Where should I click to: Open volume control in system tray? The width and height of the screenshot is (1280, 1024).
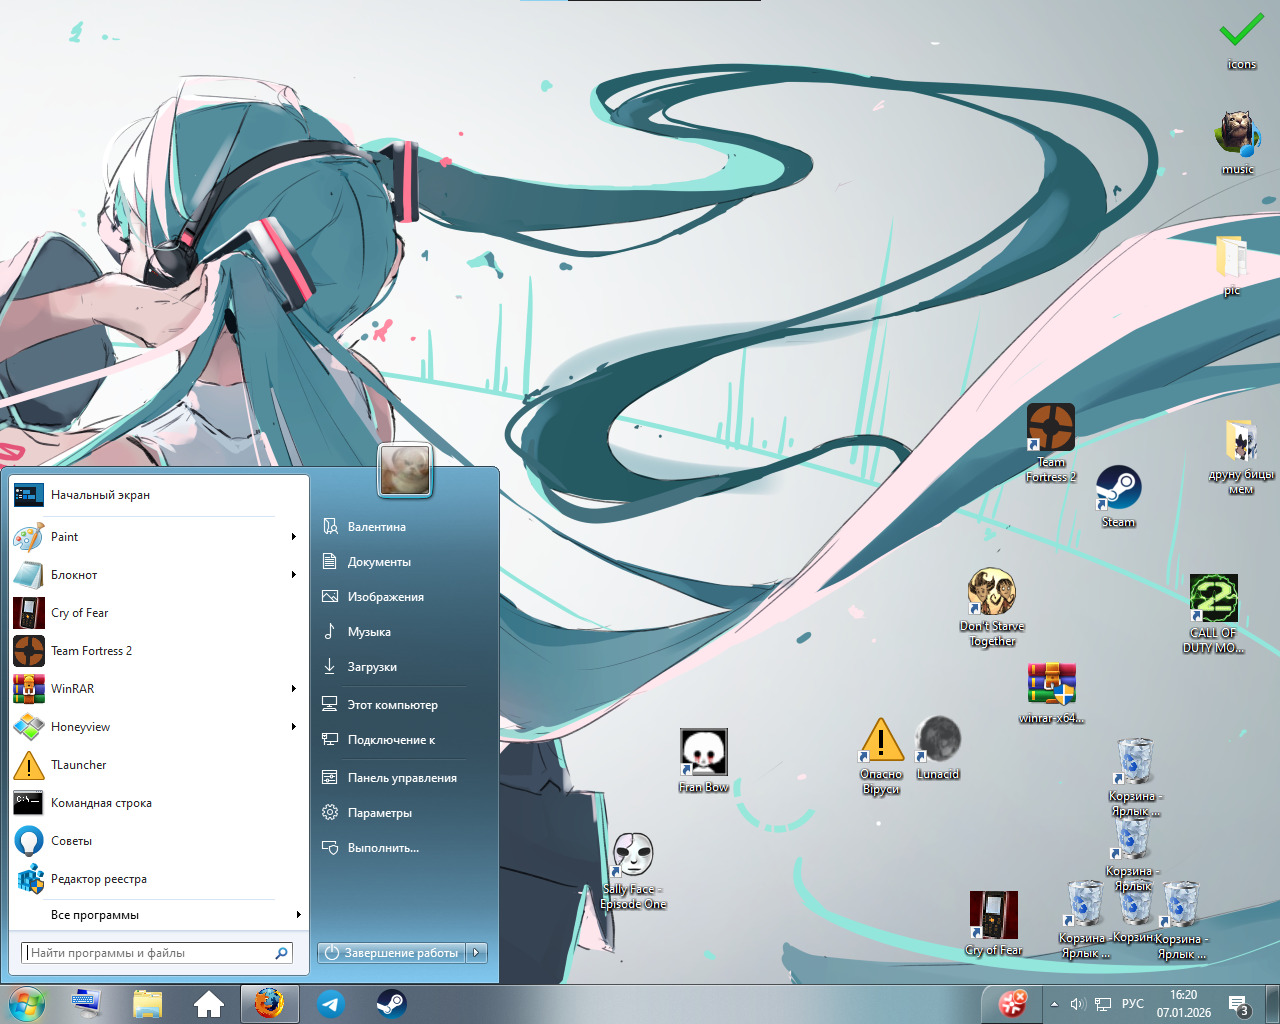click(1077, 1004)
